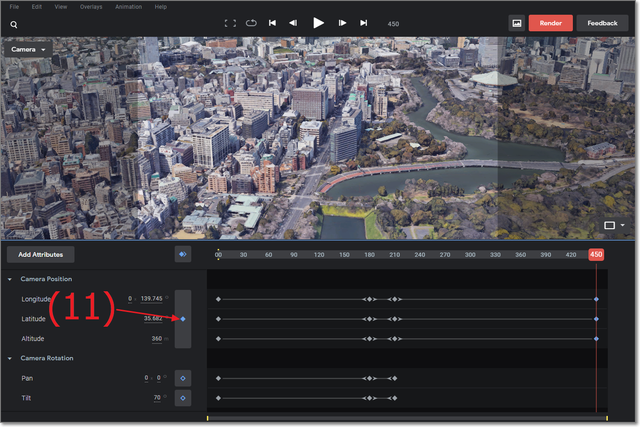Toggle keyframe for Tilt
Image resolution: width=640 pixels, height=427 pixels.
(182, 398)
